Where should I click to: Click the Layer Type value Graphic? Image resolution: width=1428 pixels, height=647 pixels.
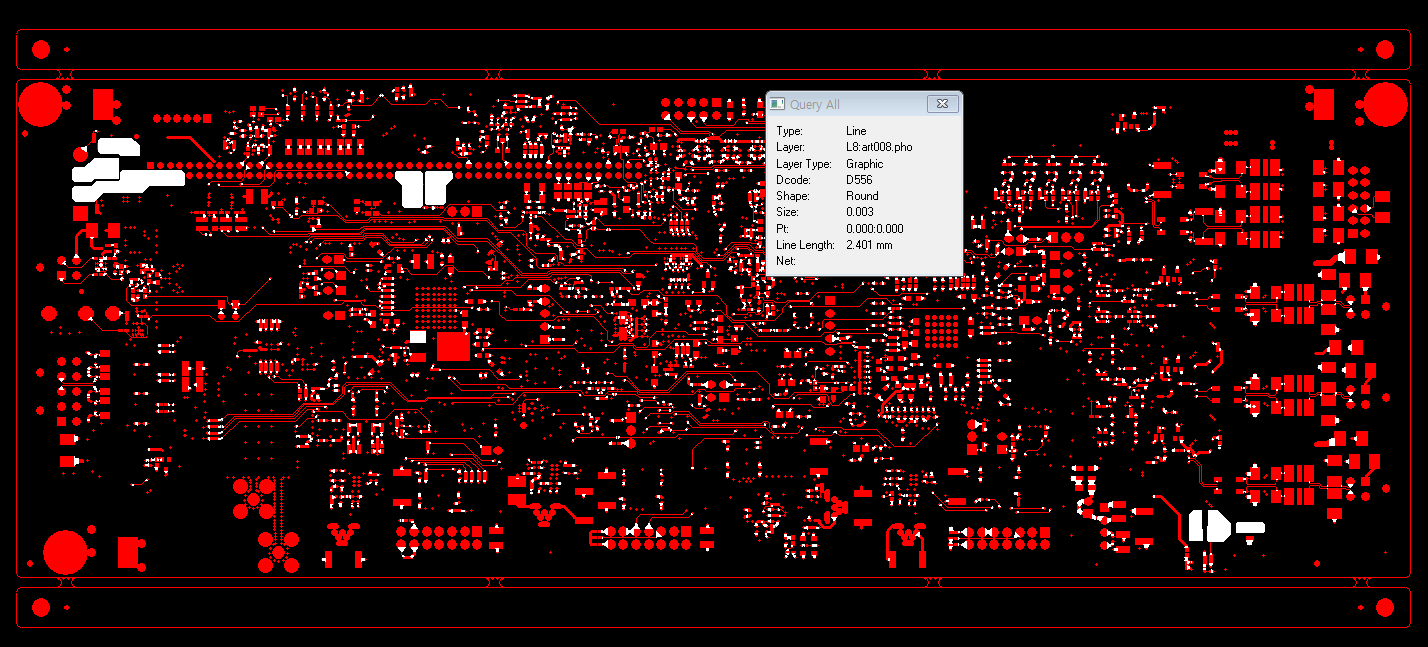(x=864, y=164)
